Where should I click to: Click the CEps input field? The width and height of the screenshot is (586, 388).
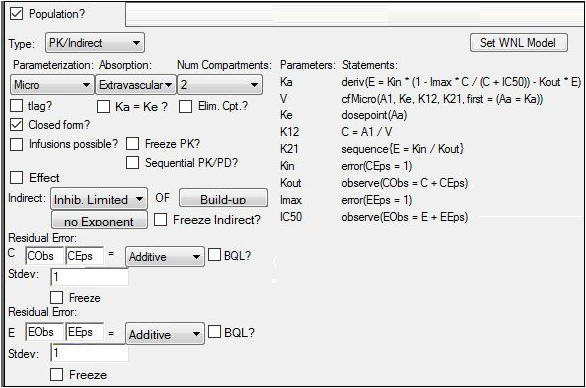(84, 256)
